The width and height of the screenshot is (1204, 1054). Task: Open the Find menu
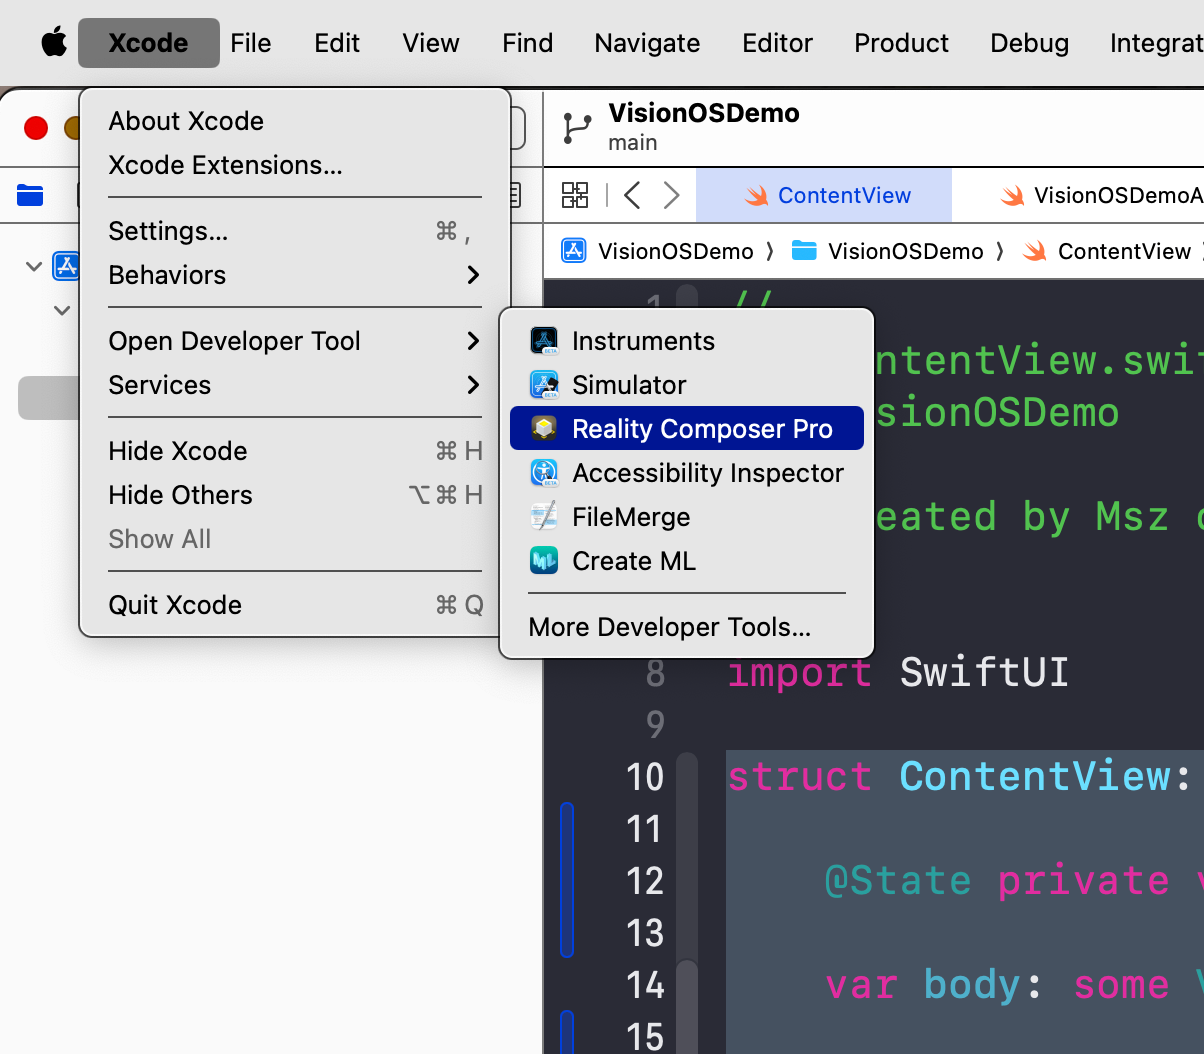point(527,43)
